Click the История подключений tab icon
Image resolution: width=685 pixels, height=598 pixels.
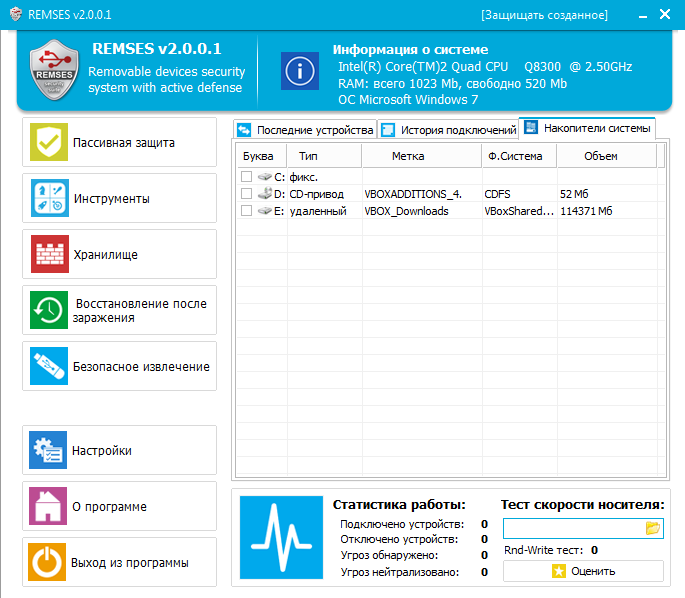[387, 130]
